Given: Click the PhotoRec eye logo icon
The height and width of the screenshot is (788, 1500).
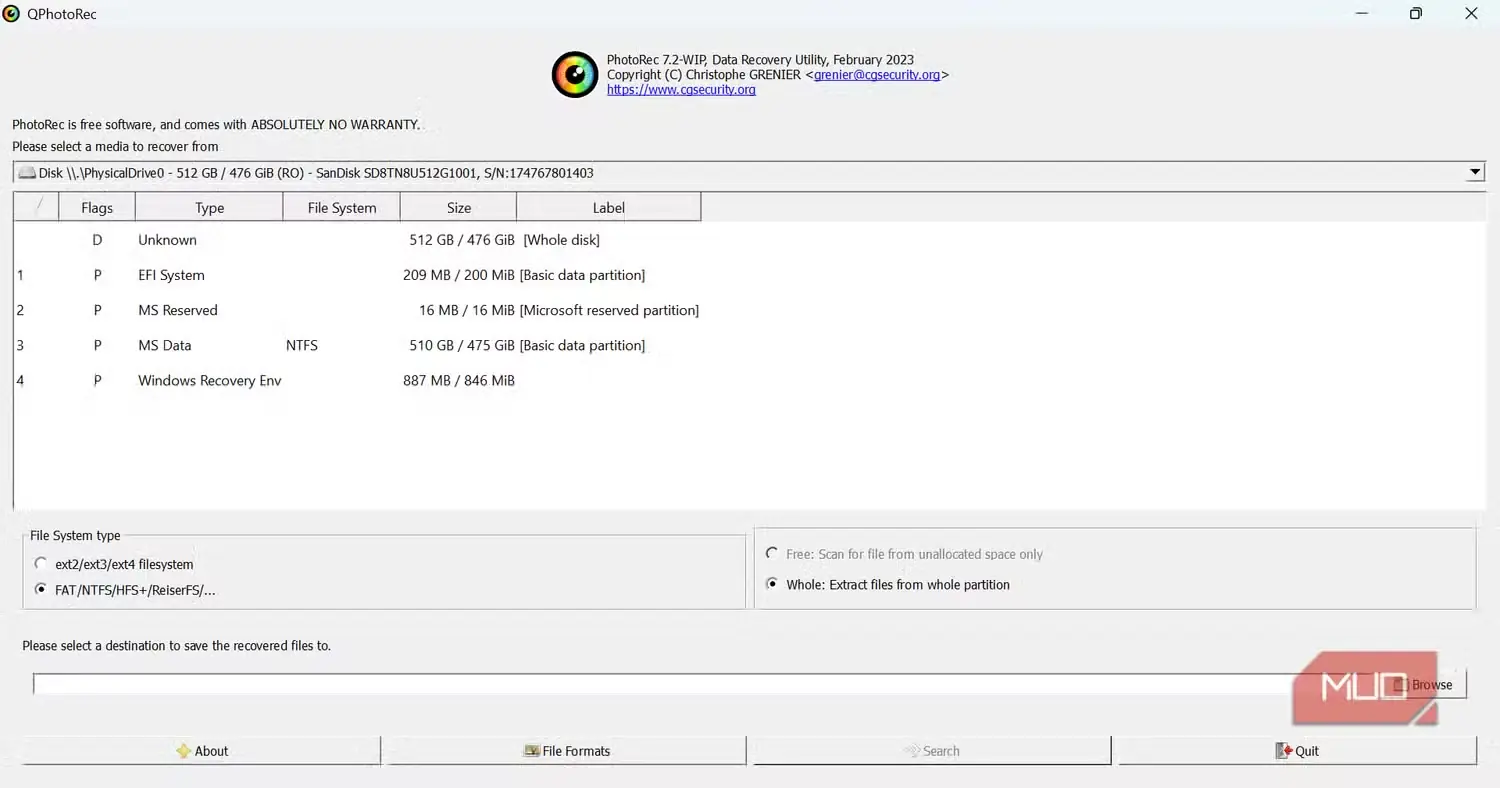Looking at the screenshot, I should coord(575,74).
